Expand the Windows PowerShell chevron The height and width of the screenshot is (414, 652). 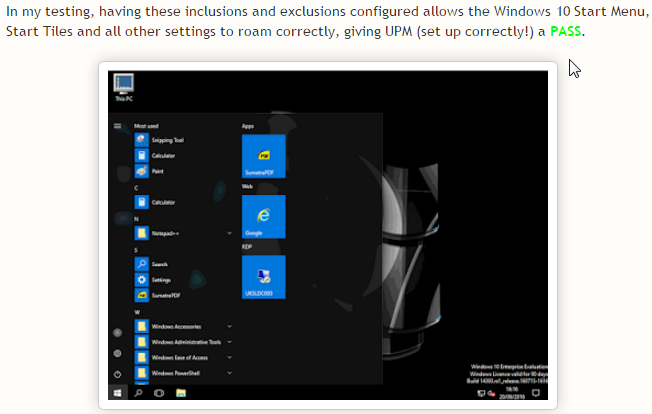229,373
